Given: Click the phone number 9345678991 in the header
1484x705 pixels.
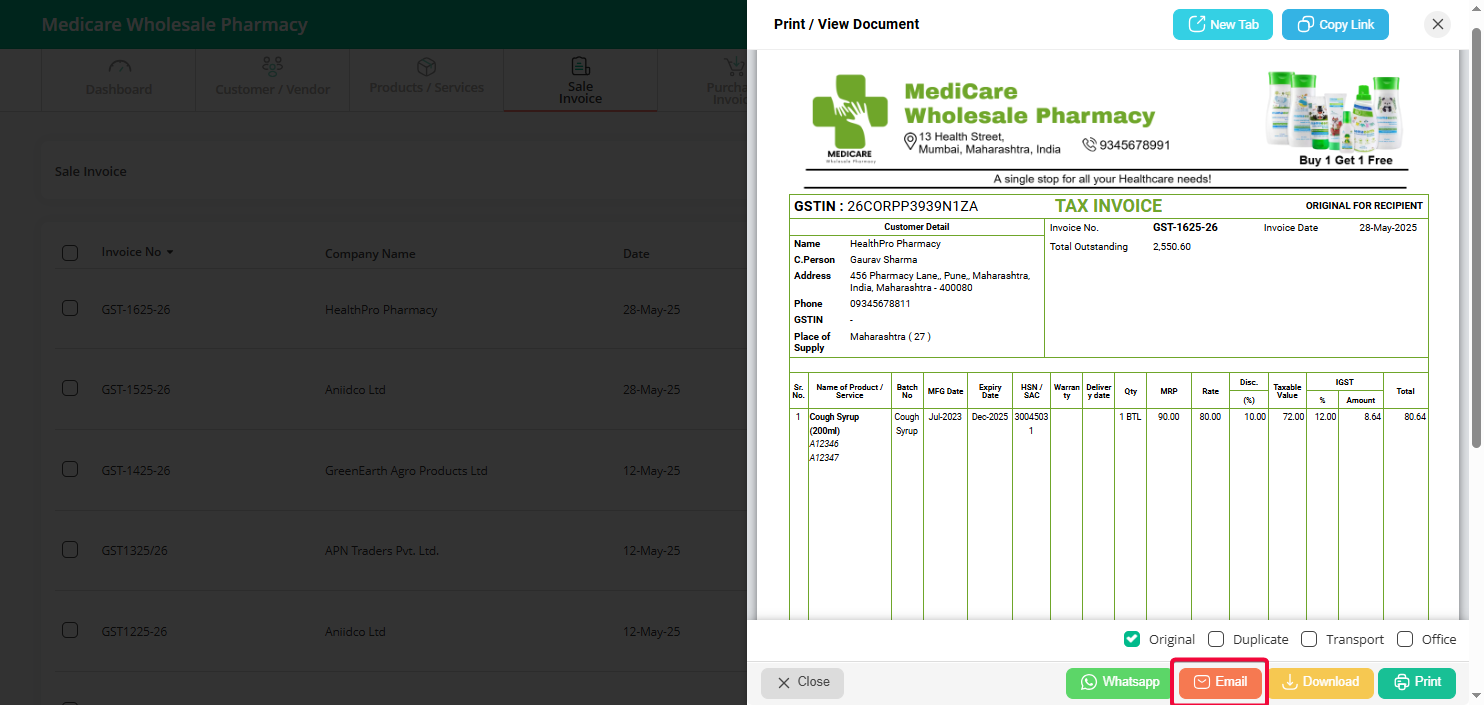Looking at the screenshot, I should (x=1135, y=145).
